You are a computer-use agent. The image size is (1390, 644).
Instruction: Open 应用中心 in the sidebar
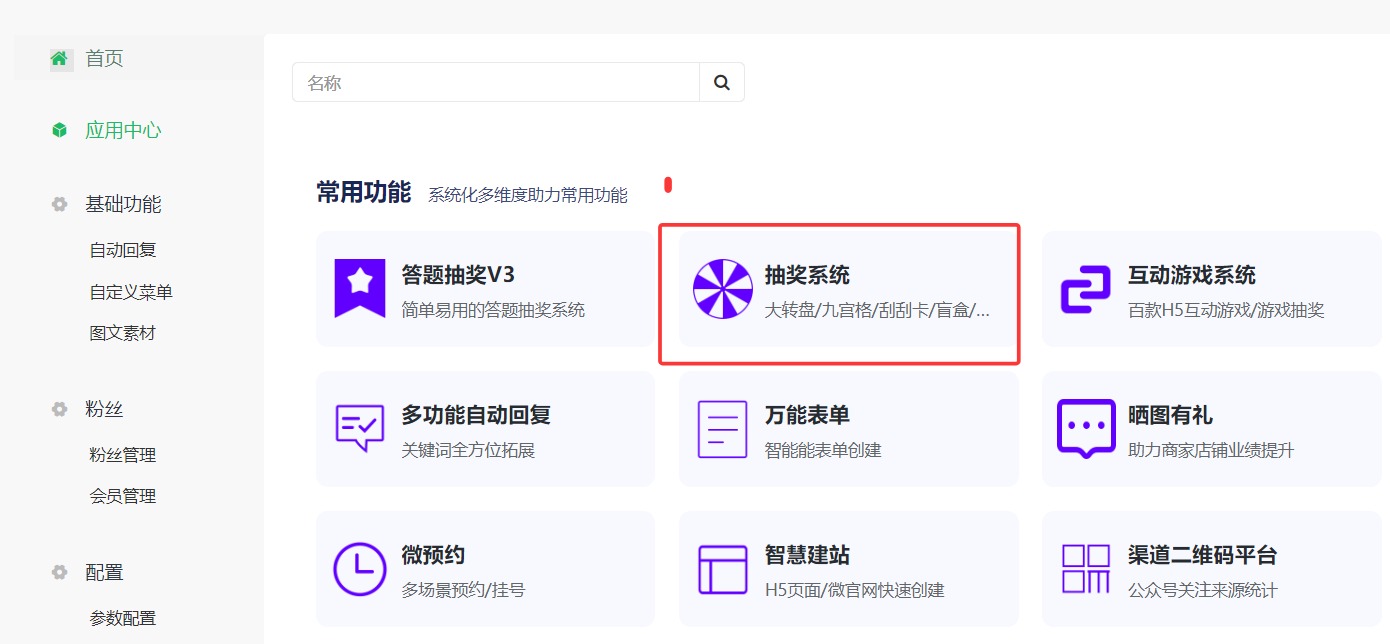[x=122, y=131]
